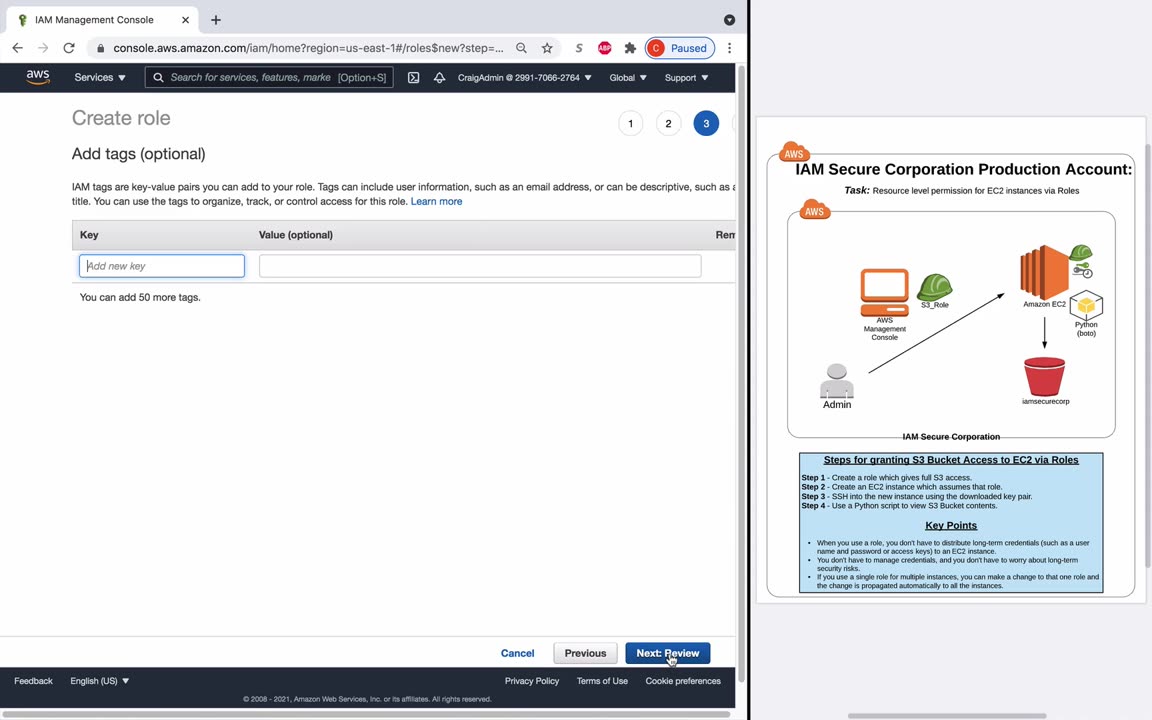Screen dimensions: 1152x720
Task: Go to step 1 indicator
Action: coord(630,123)
